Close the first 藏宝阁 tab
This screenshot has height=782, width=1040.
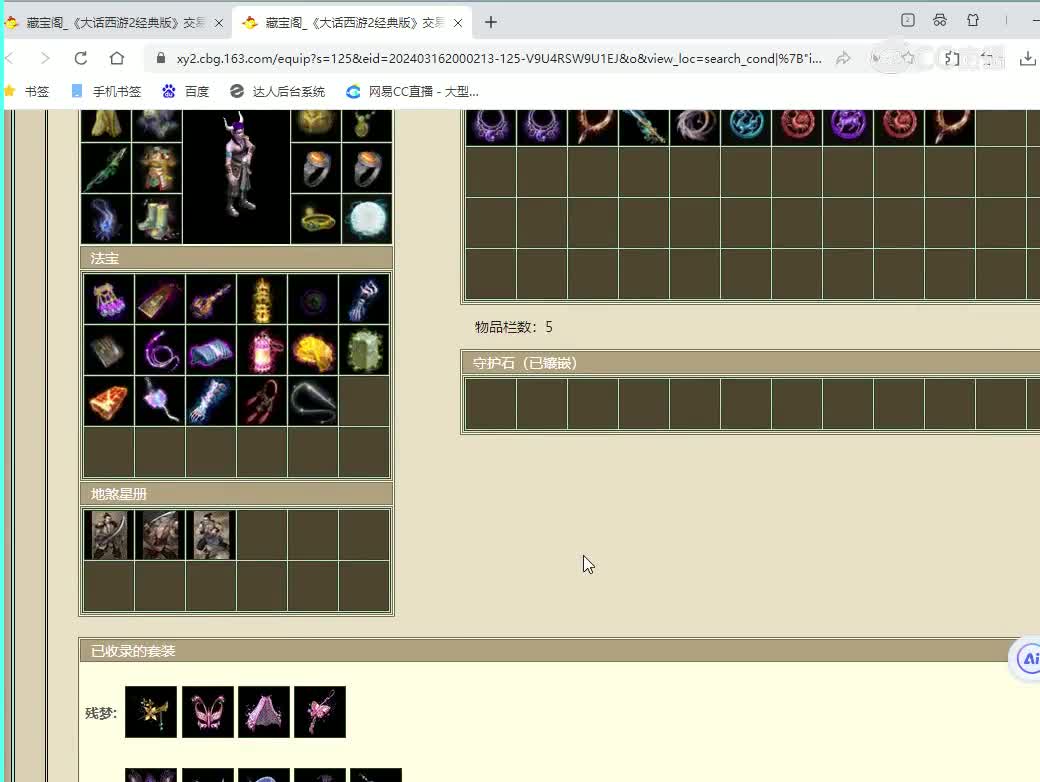click(219, 23)
